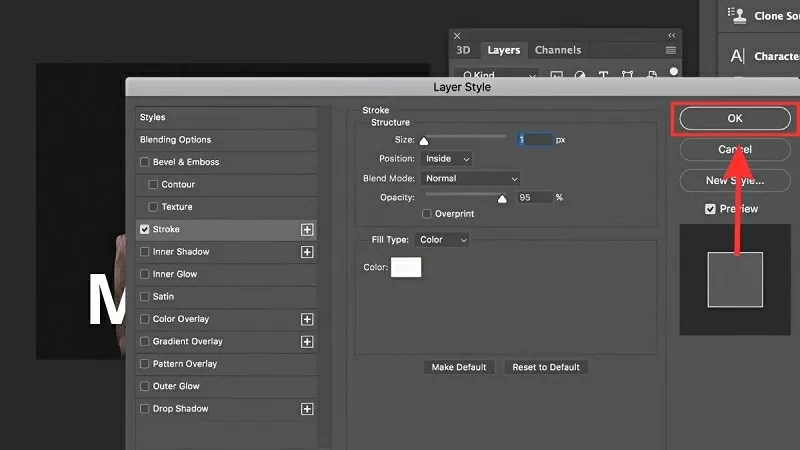Click the Make Default button
Viewport: 800px width, 450px height.
tap(459, 367)
